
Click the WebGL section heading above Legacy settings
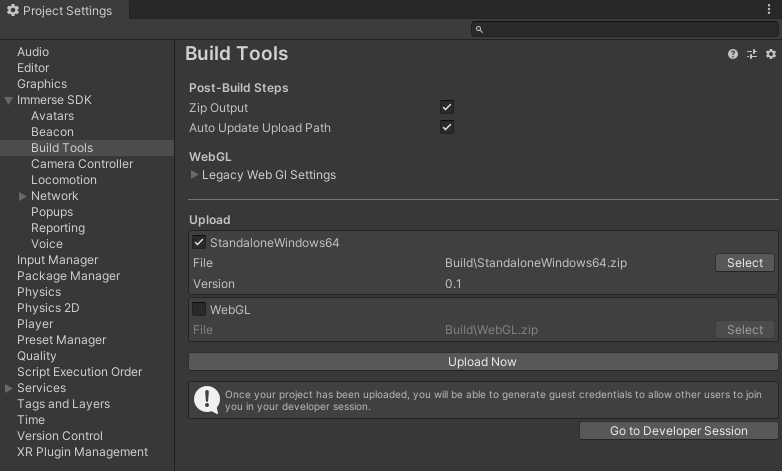(x=210, y=157)
